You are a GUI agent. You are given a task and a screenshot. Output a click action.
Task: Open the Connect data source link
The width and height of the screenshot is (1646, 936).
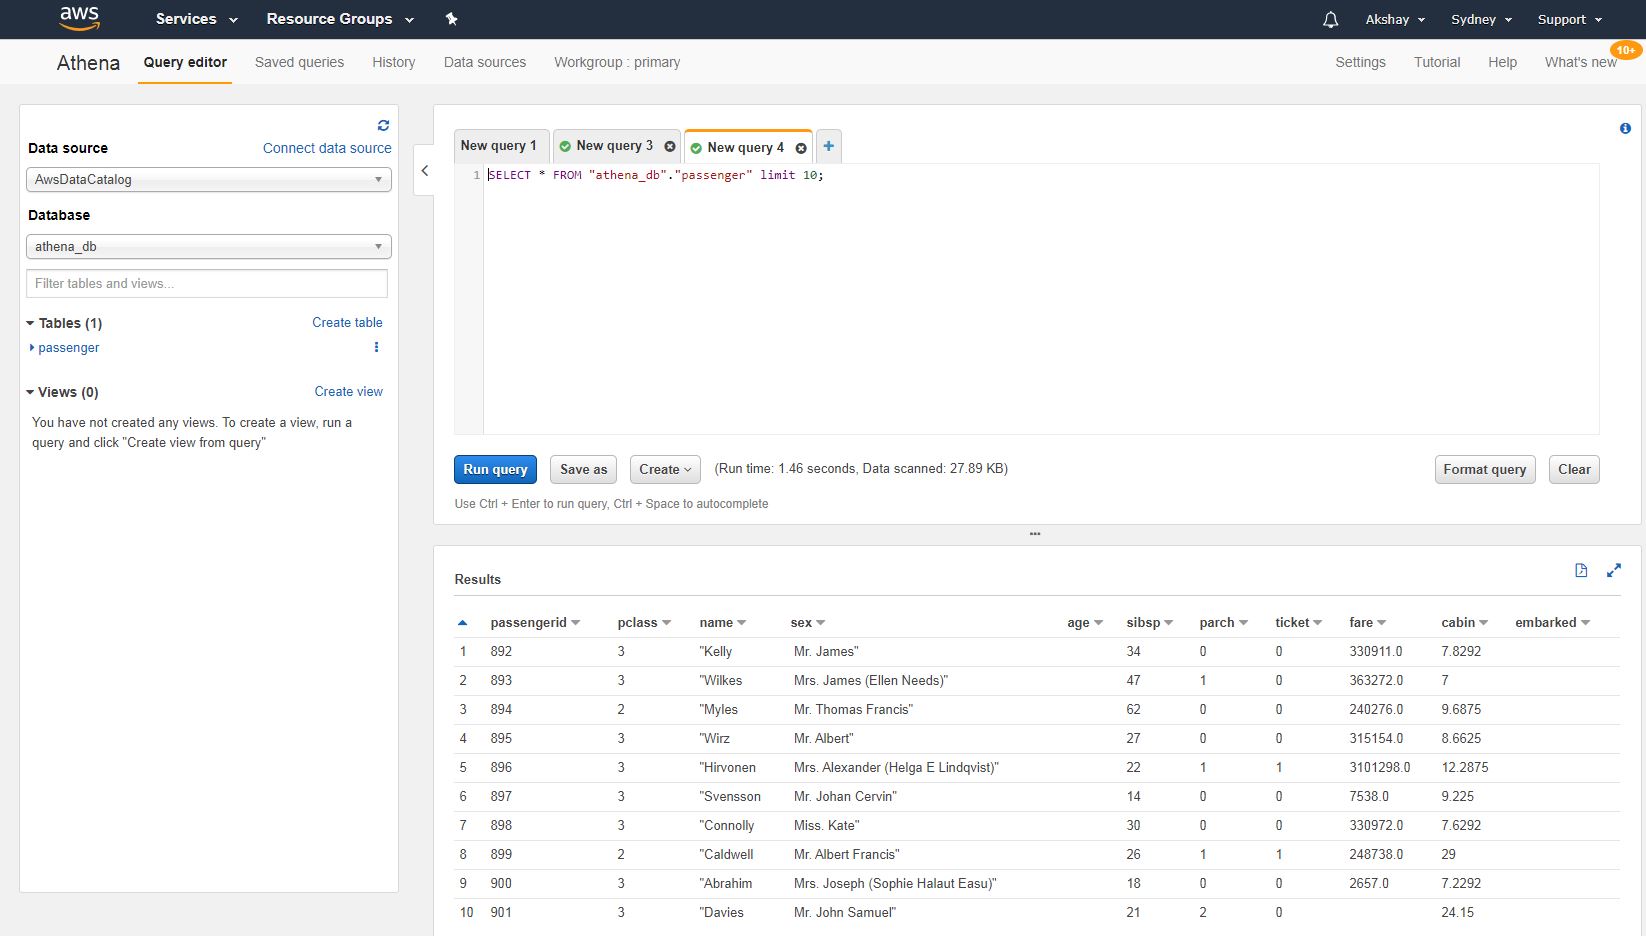coord(326,148)
